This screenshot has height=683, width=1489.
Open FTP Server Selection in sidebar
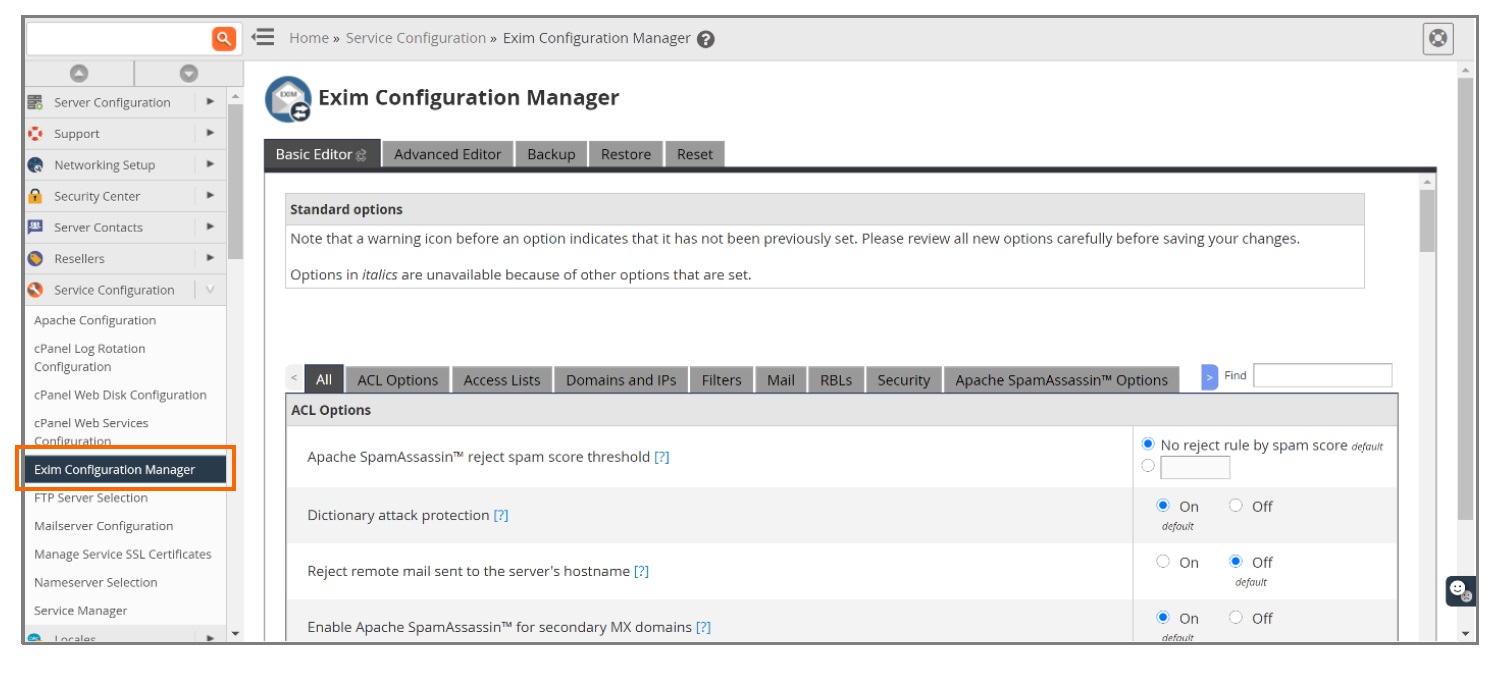pos(91,498)
